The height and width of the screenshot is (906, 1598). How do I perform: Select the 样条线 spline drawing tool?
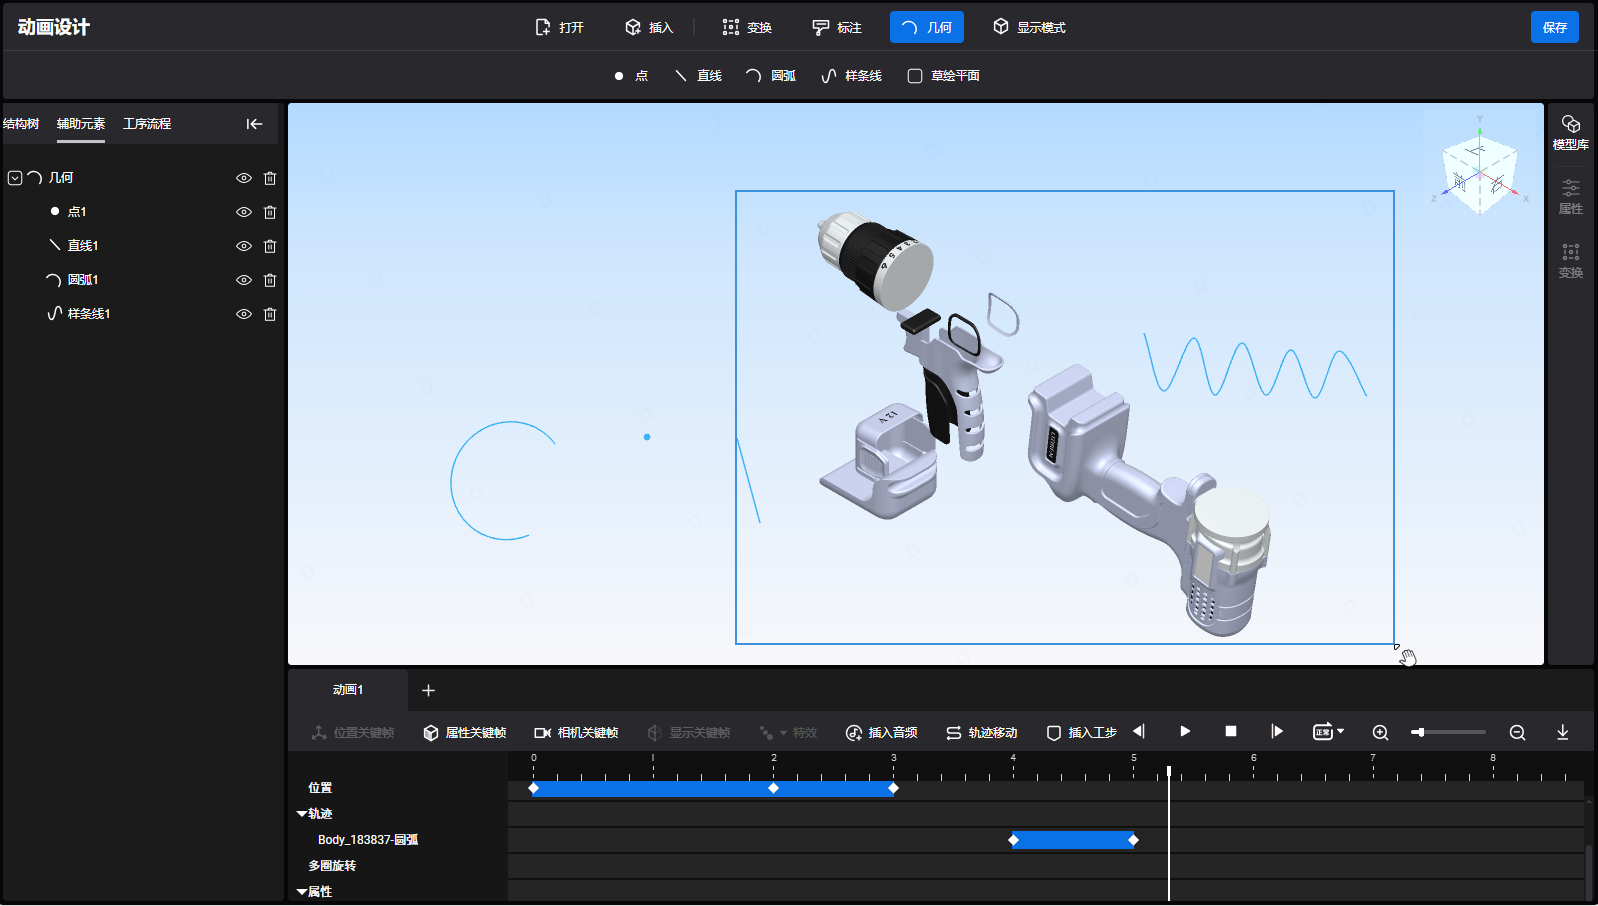(x=851, y=76)
